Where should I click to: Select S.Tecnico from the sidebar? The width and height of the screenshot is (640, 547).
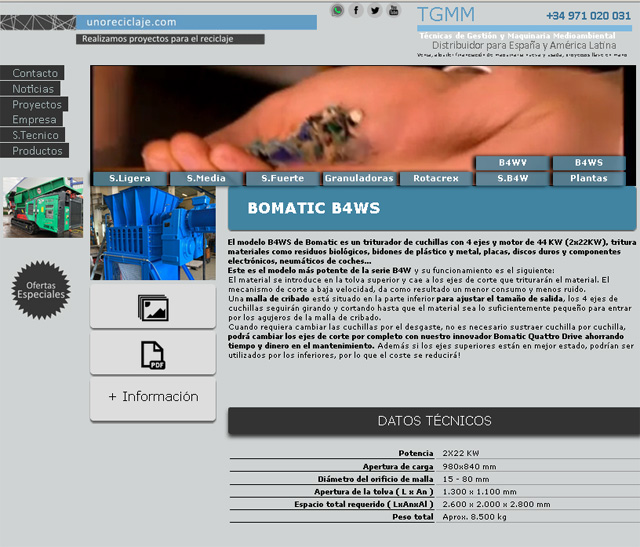coord(35,135)
